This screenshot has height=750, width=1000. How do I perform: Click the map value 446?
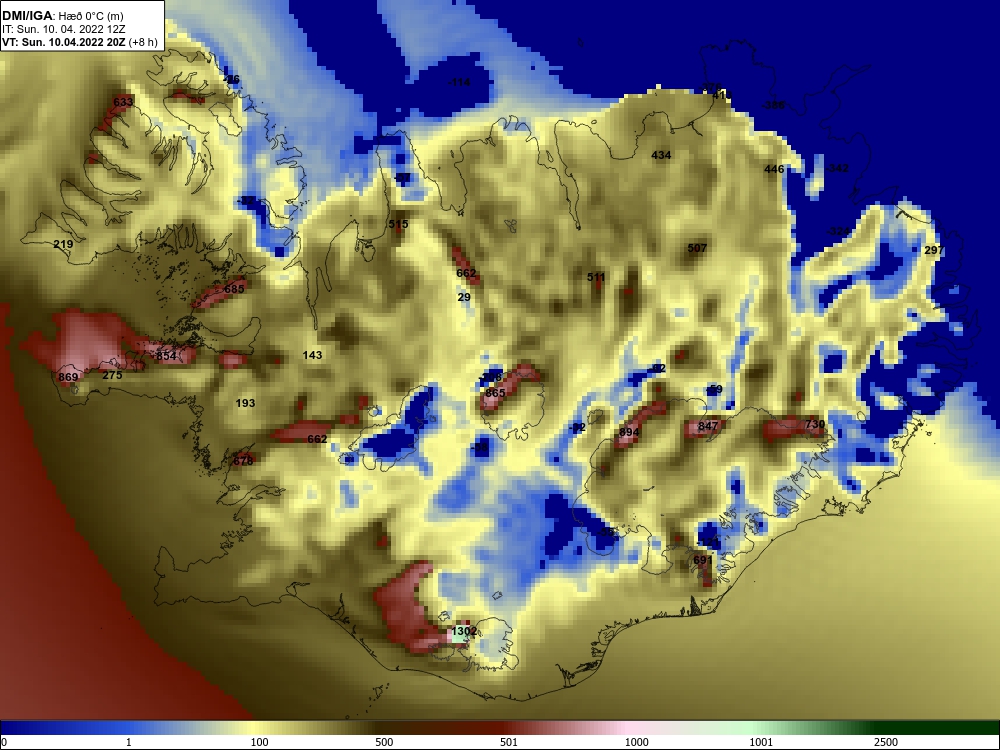click(x=774, y=169)
